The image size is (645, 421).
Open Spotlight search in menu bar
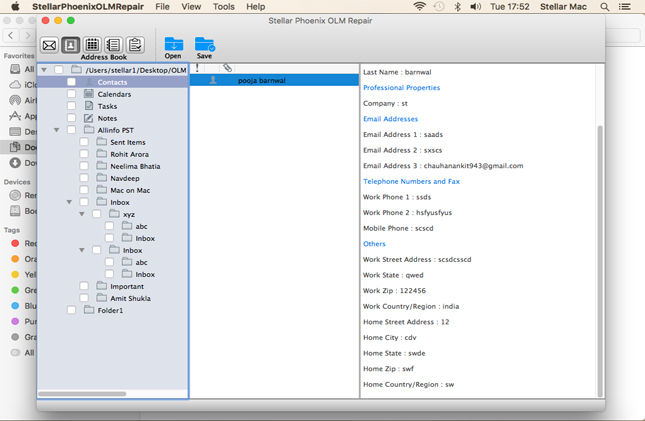(x=605, y=7)
